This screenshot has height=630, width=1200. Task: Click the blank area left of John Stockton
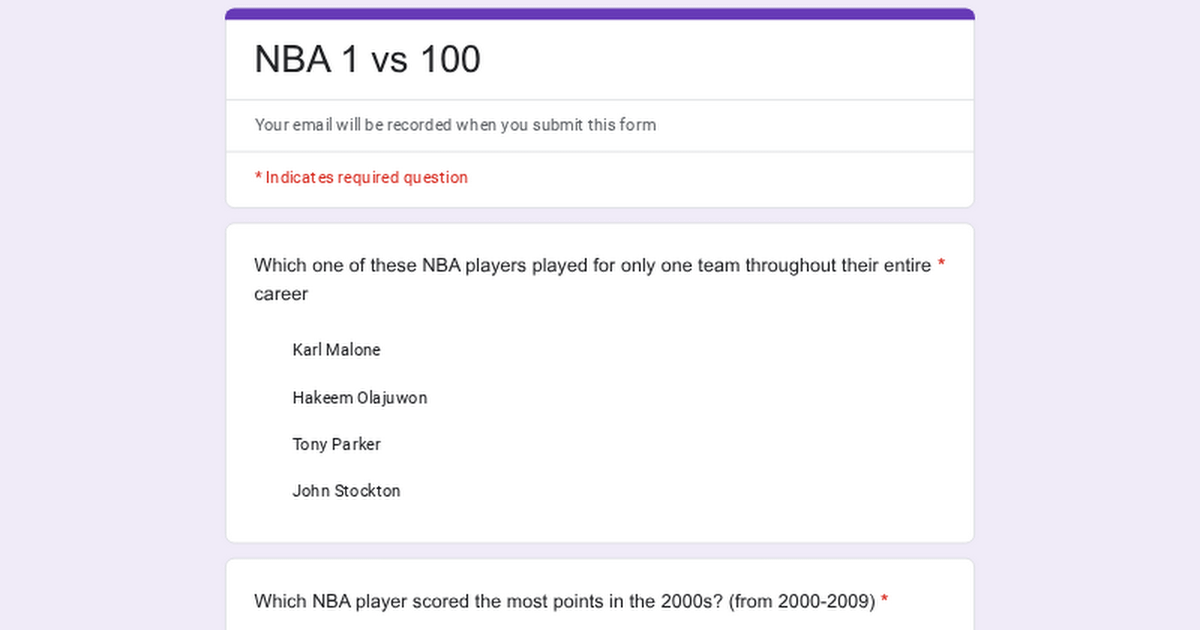coord(272,491)
